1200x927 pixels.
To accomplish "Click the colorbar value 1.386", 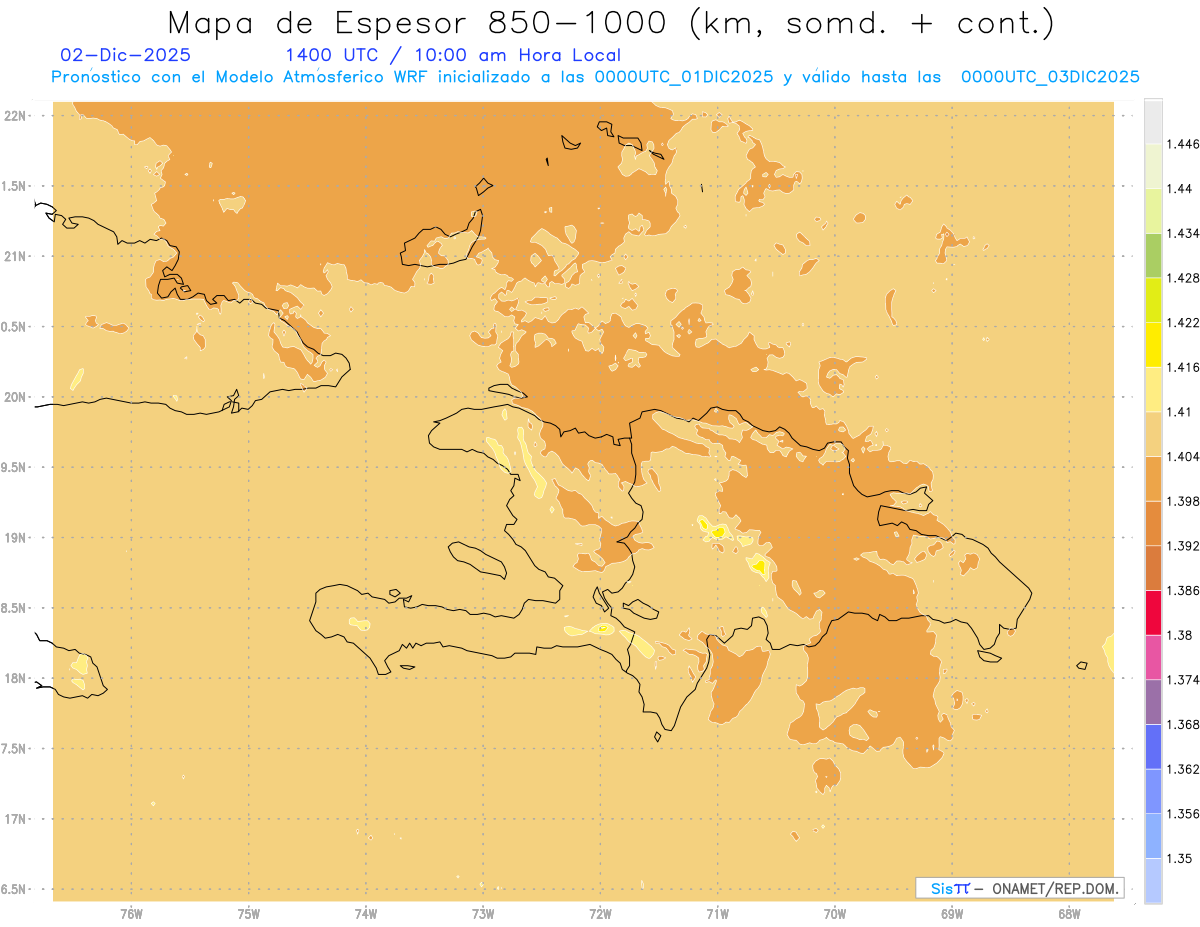I will [x=1183, y=590].
